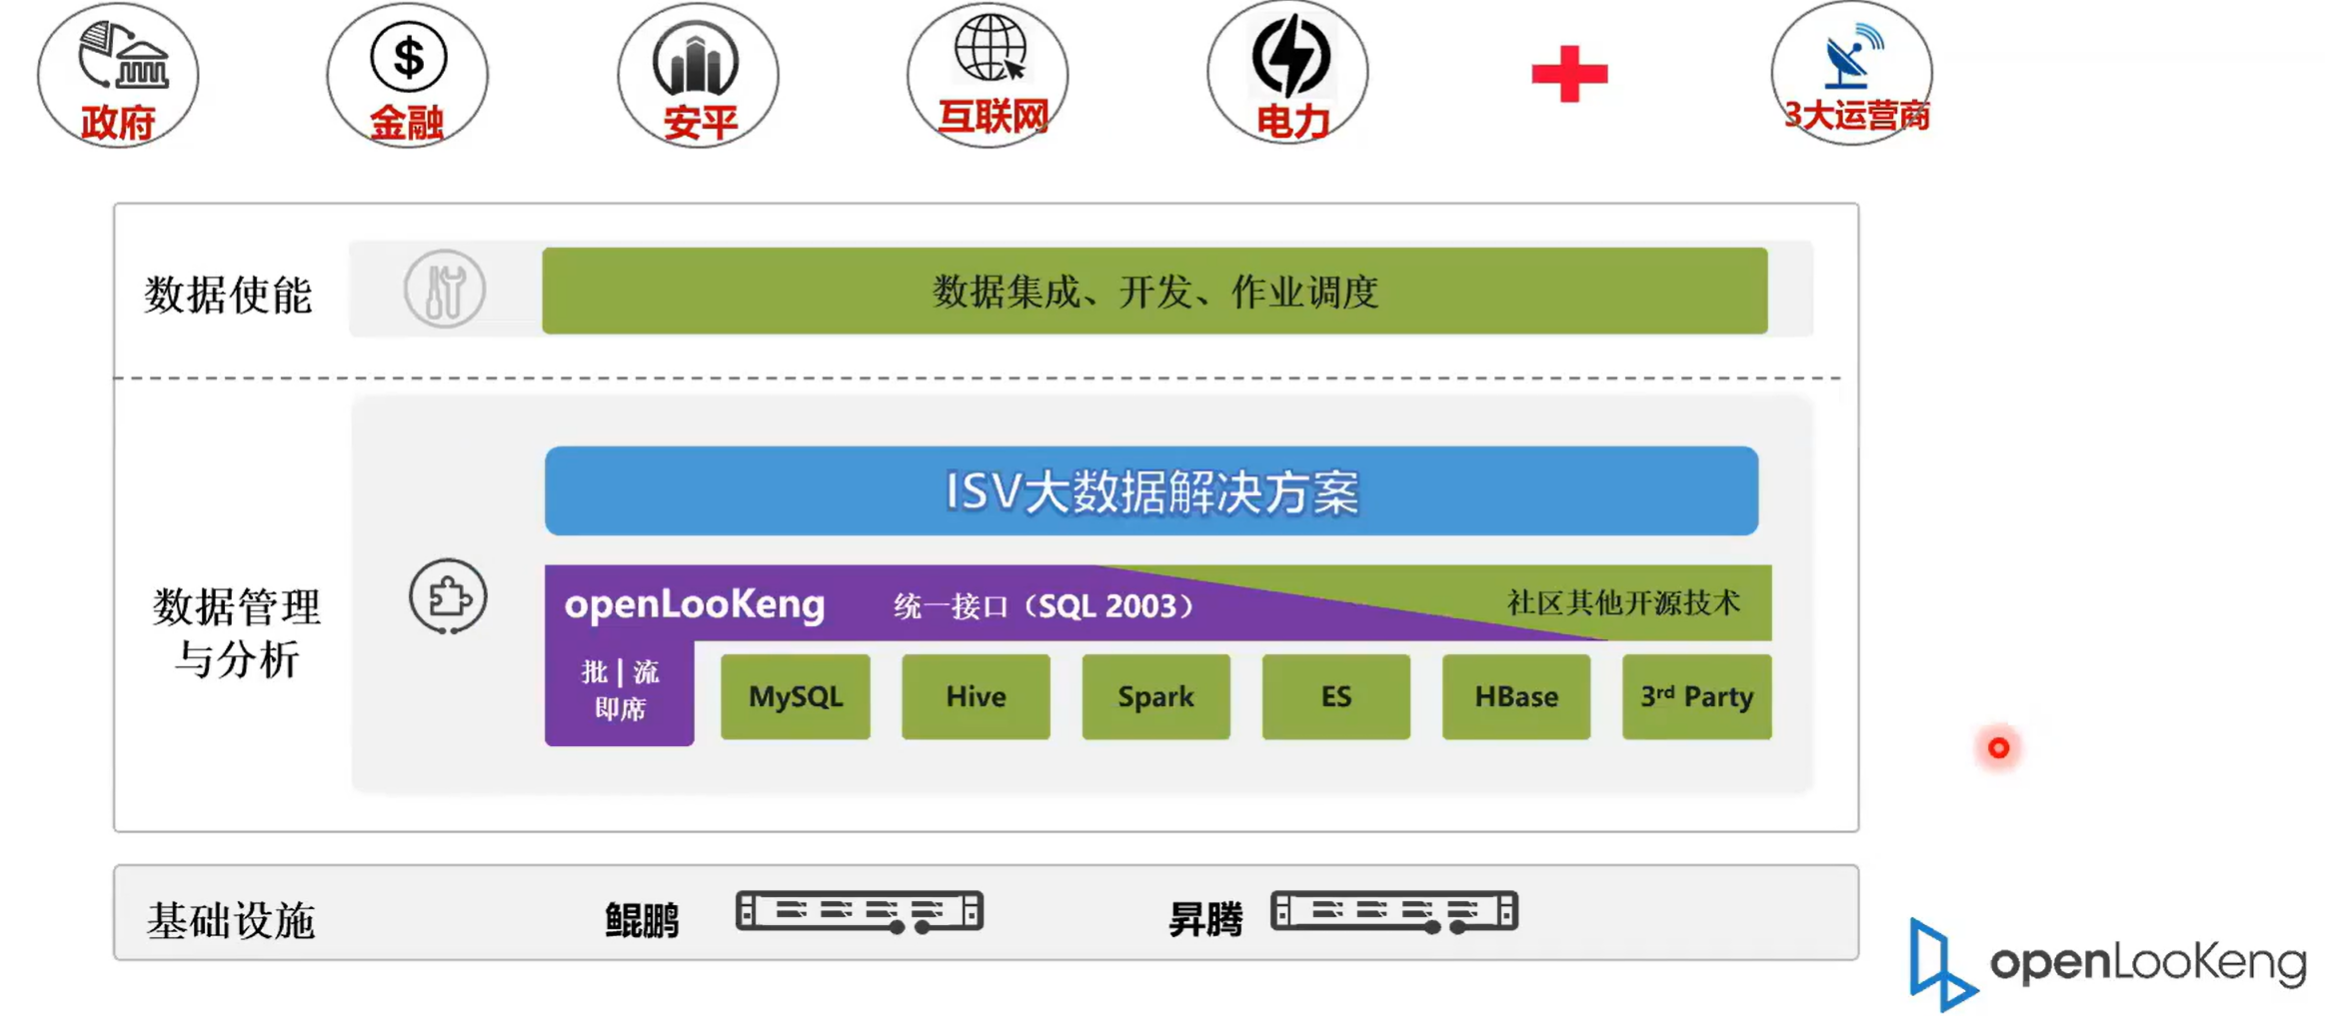Image resolution: width=2325 pixels, height=1016 pixels.
Task: Click the openLooKeng logo in the corner
Action: tap(2107, 963)
